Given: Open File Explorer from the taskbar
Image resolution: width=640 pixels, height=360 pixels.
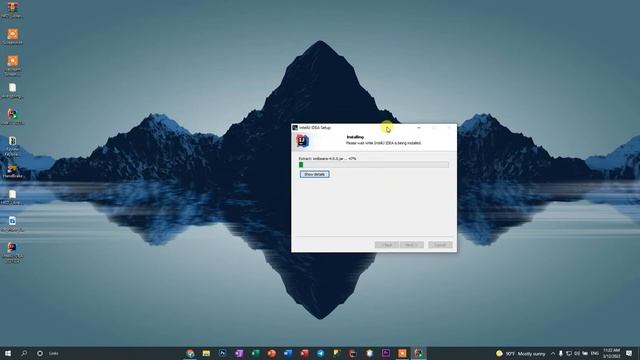Looking at the screenshot, I should pos(206,353).
